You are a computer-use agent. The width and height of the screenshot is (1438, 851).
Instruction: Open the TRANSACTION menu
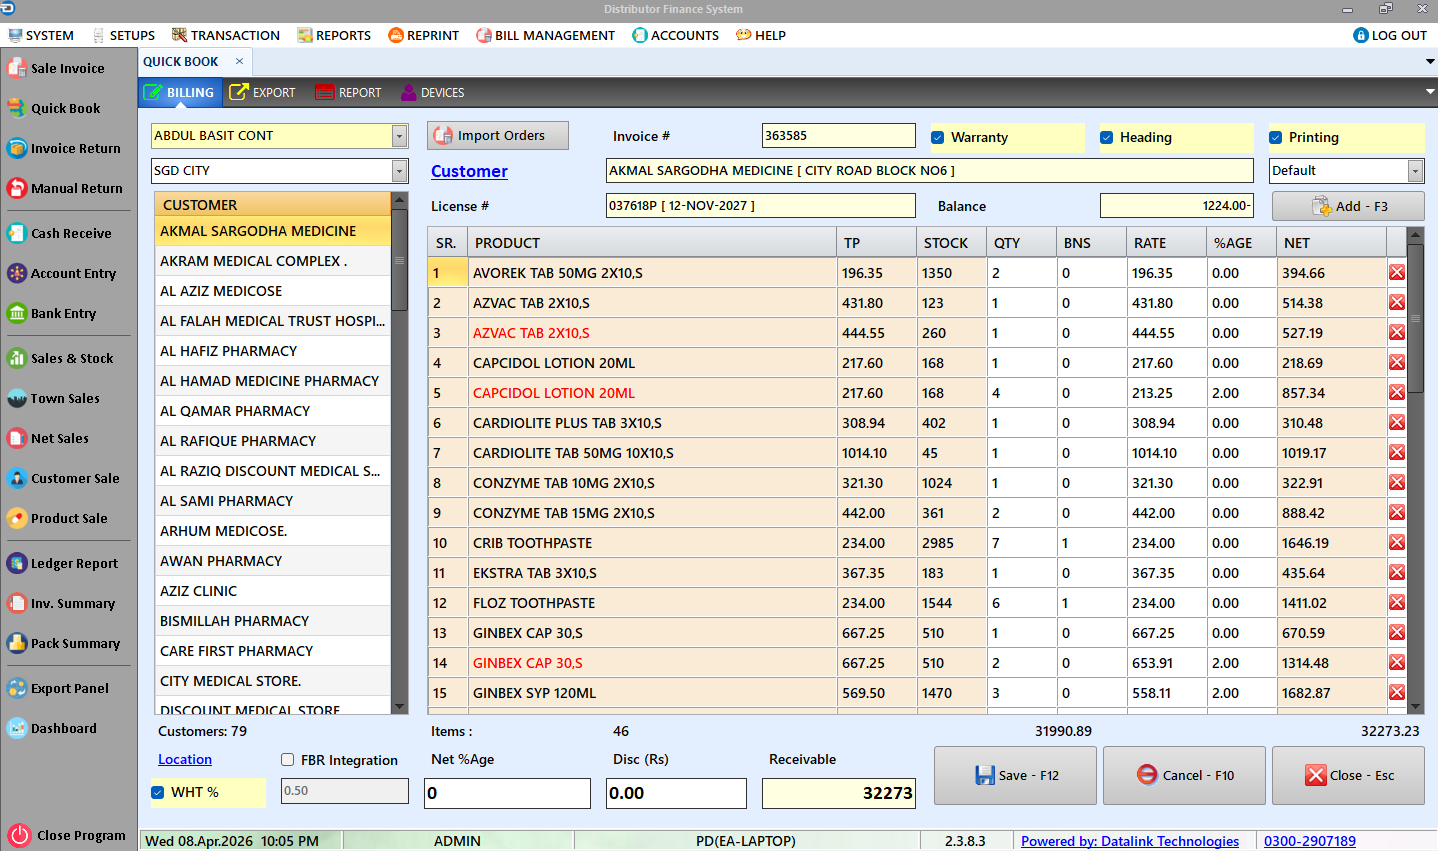[226, 35]
